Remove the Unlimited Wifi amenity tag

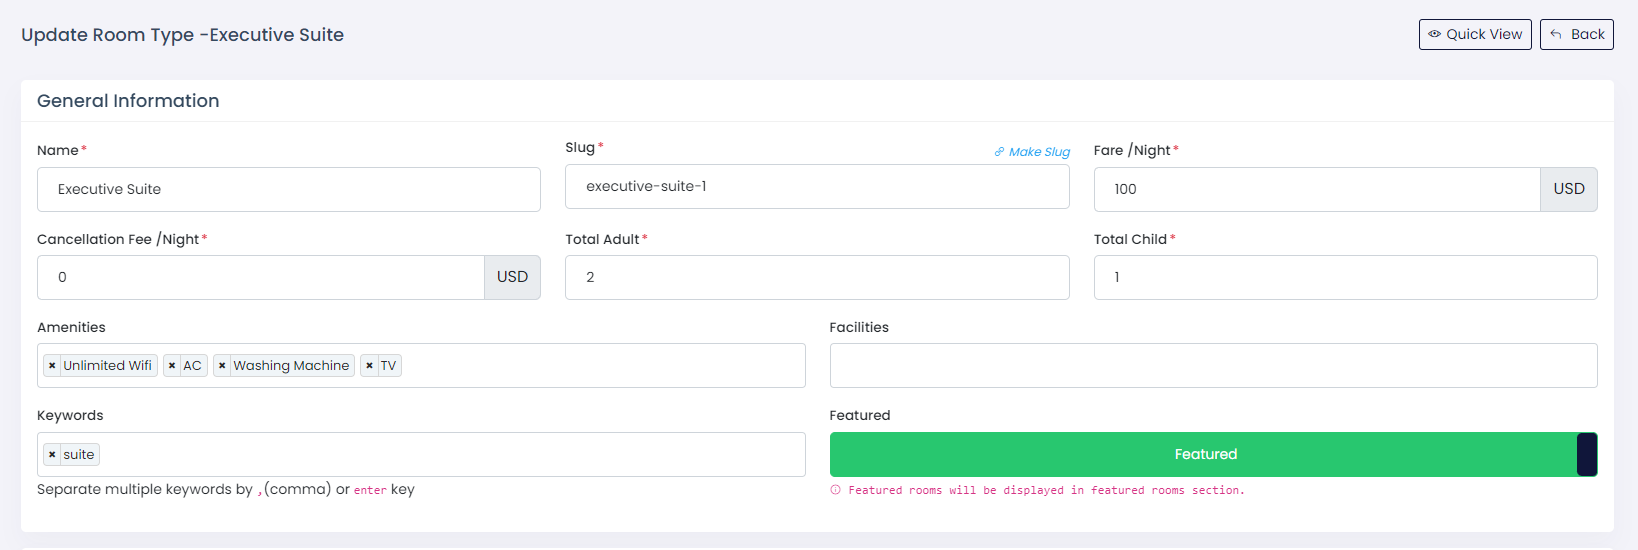[x=52, y=366]
